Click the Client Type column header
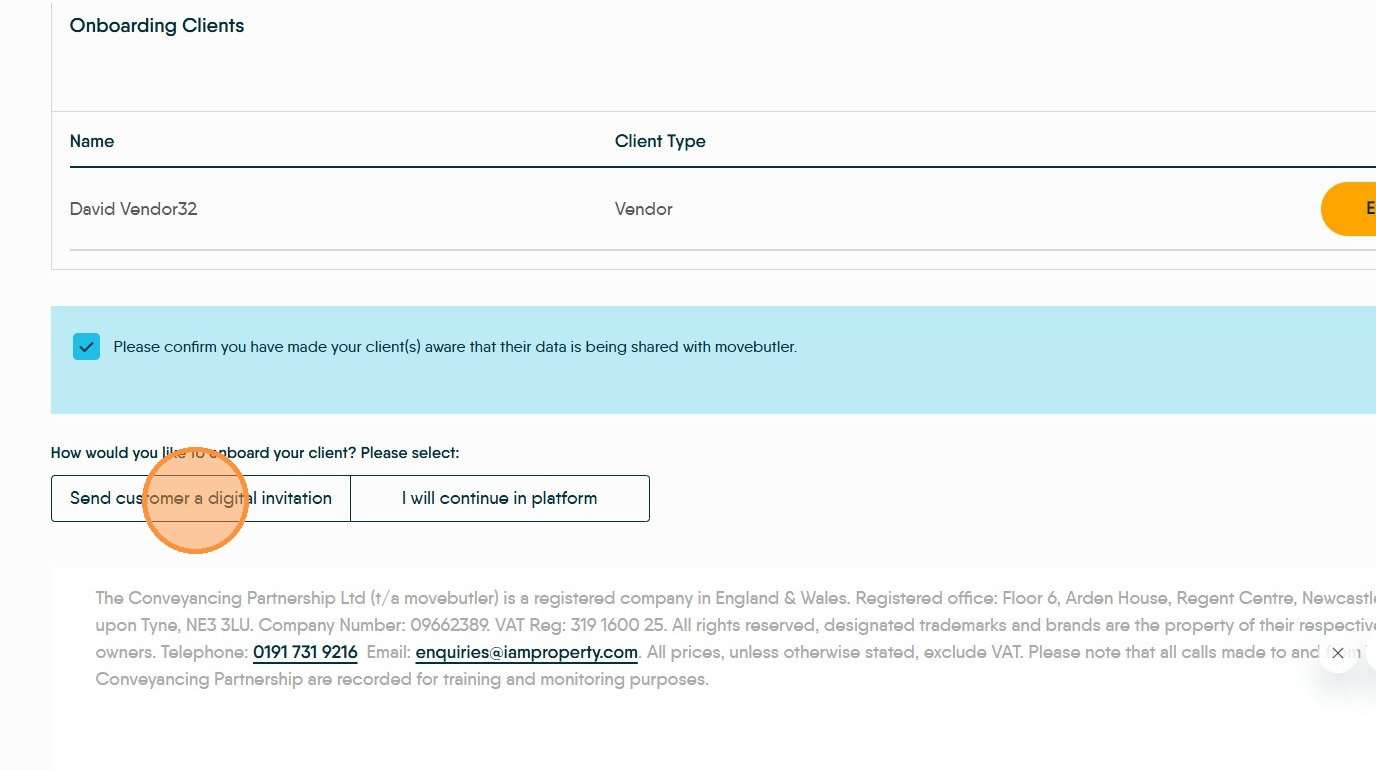 click(x=660, y=141)
